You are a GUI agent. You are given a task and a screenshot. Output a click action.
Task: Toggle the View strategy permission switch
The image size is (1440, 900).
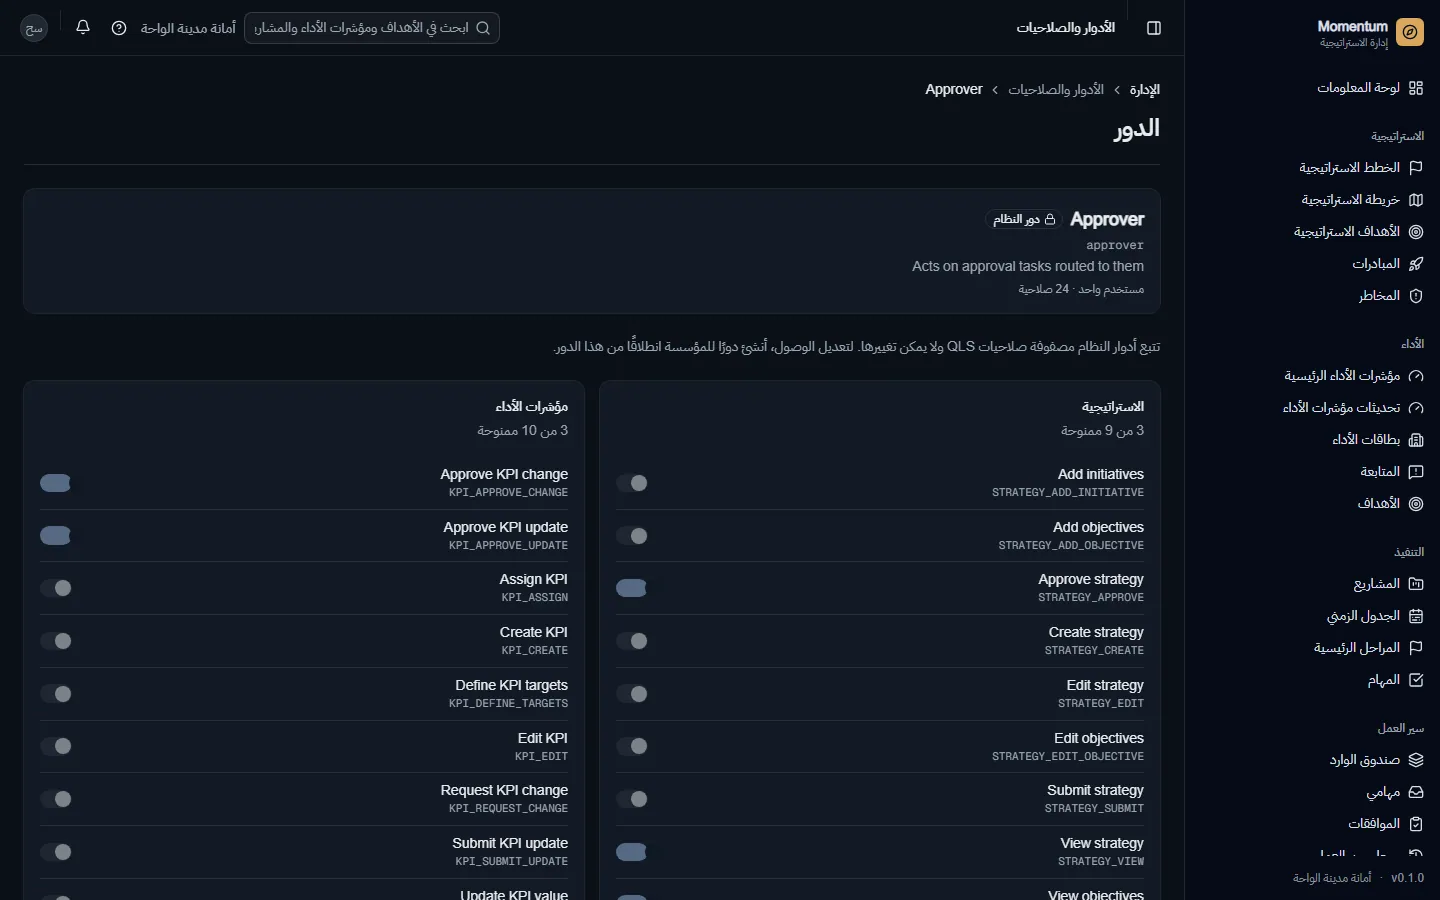click(x=632, y=852)
